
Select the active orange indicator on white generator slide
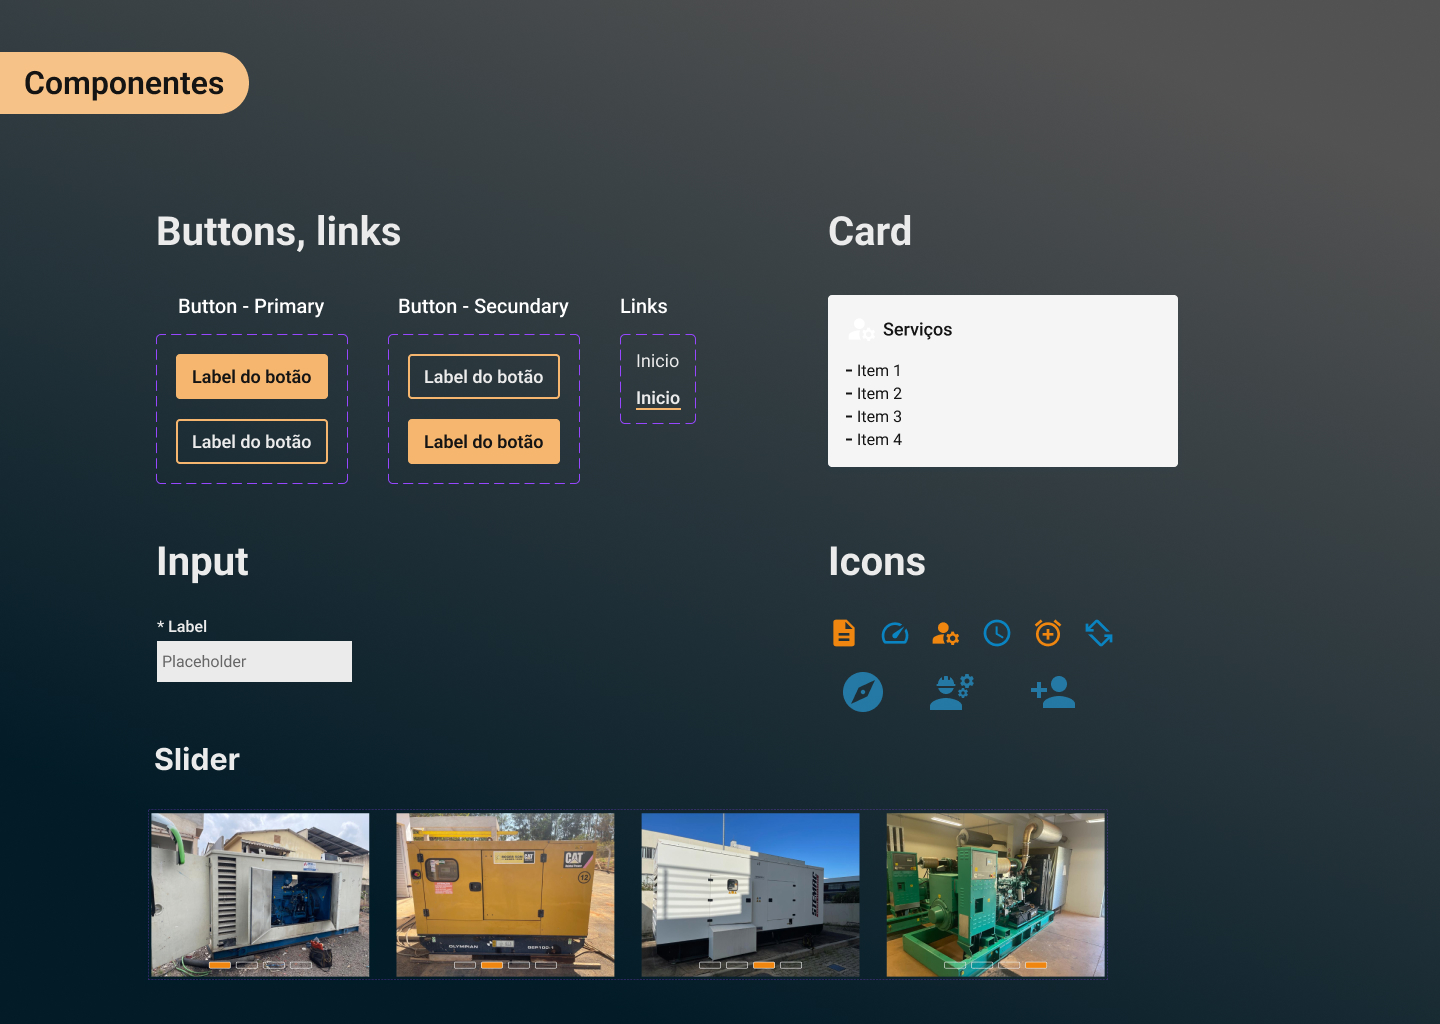pyautogui.click(x=764, y=965)
